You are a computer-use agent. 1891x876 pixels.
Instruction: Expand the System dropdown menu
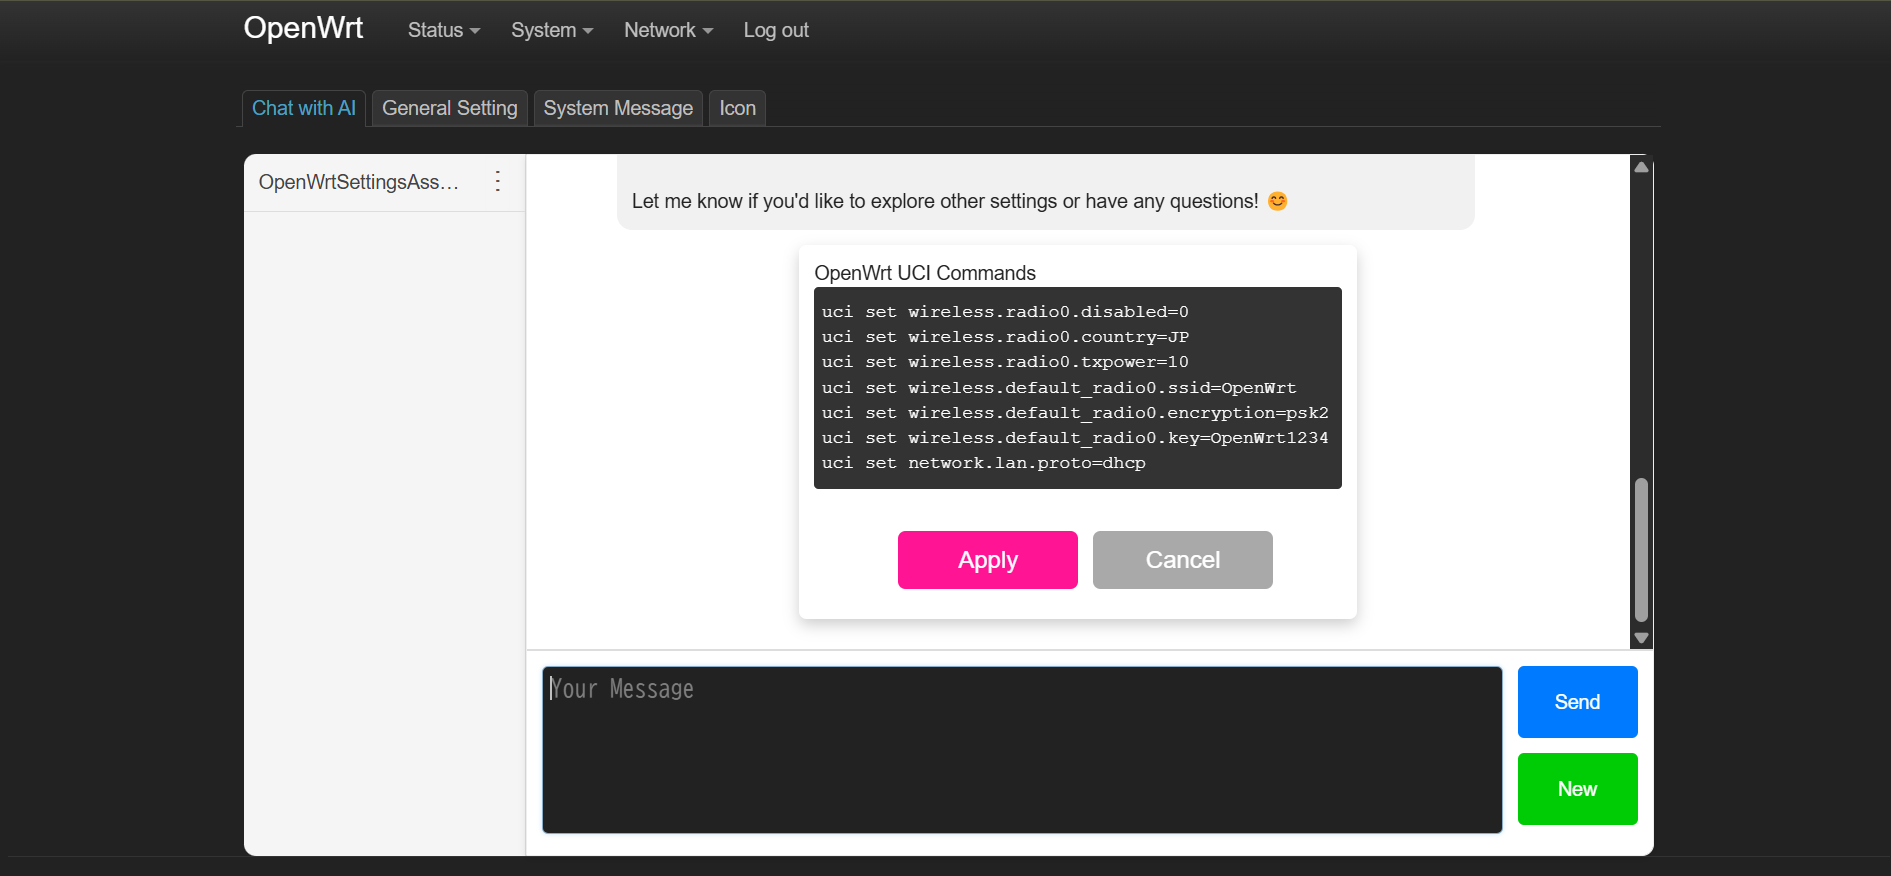552,30
